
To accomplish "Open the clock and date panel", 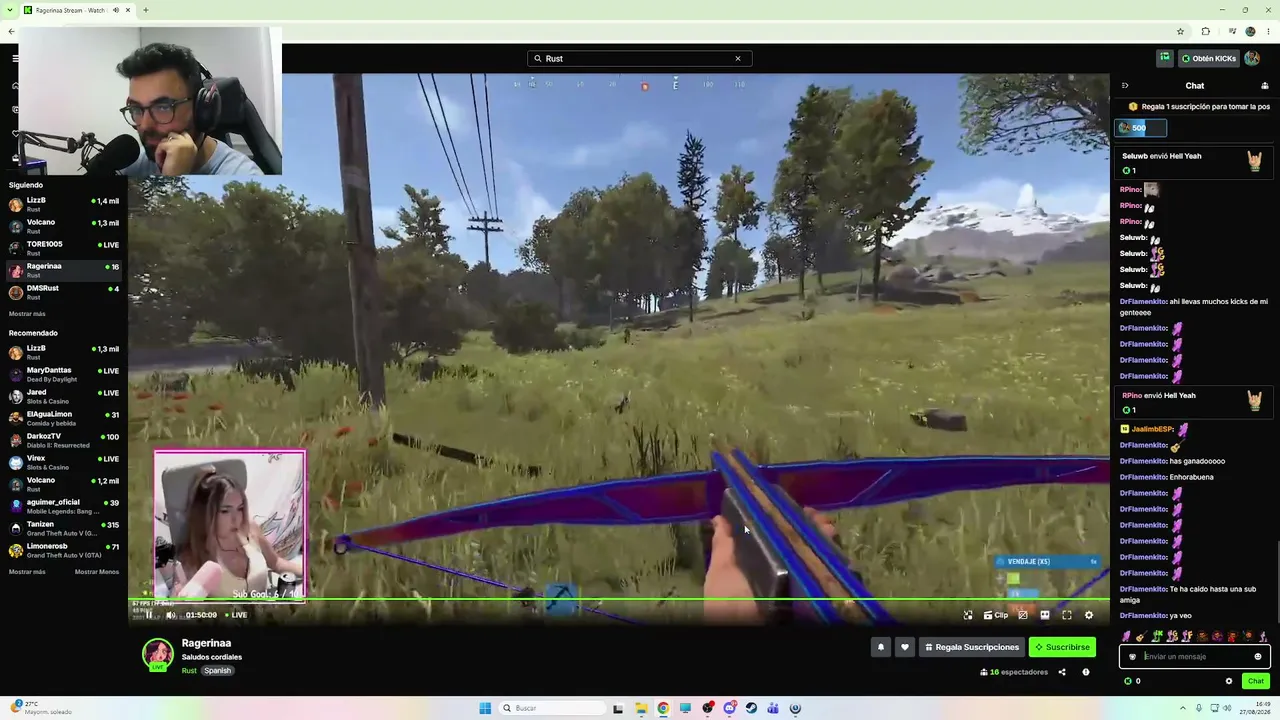I will pyautogui.click(x=1255, y=708).
